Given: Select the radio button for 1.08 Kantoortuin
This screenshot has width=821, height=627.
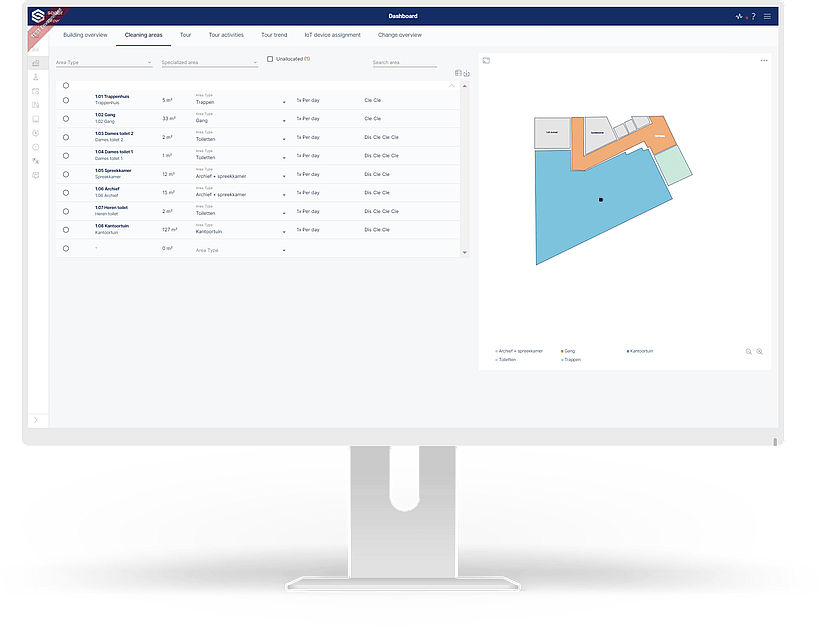Looking at the screenshot, I should click(66, 229).
